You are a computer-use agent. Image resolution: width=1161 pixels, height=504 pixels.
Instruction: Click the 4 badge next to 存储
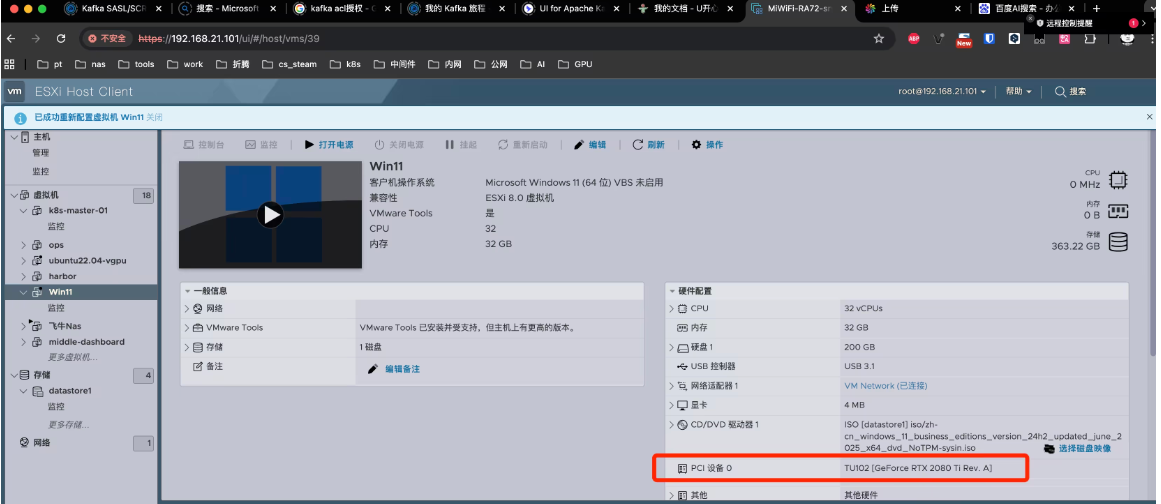point(146,375)
